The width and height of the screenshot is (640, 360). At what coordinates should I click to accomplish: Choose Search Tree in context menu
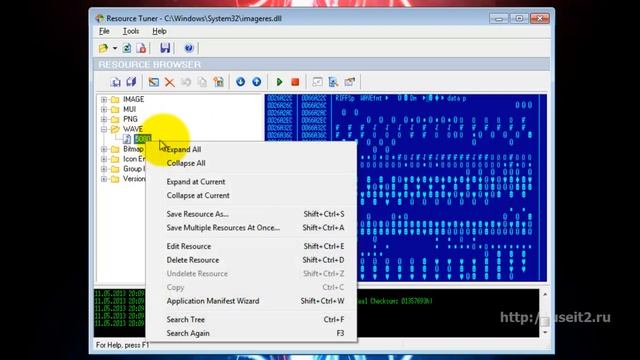[251, 320]
